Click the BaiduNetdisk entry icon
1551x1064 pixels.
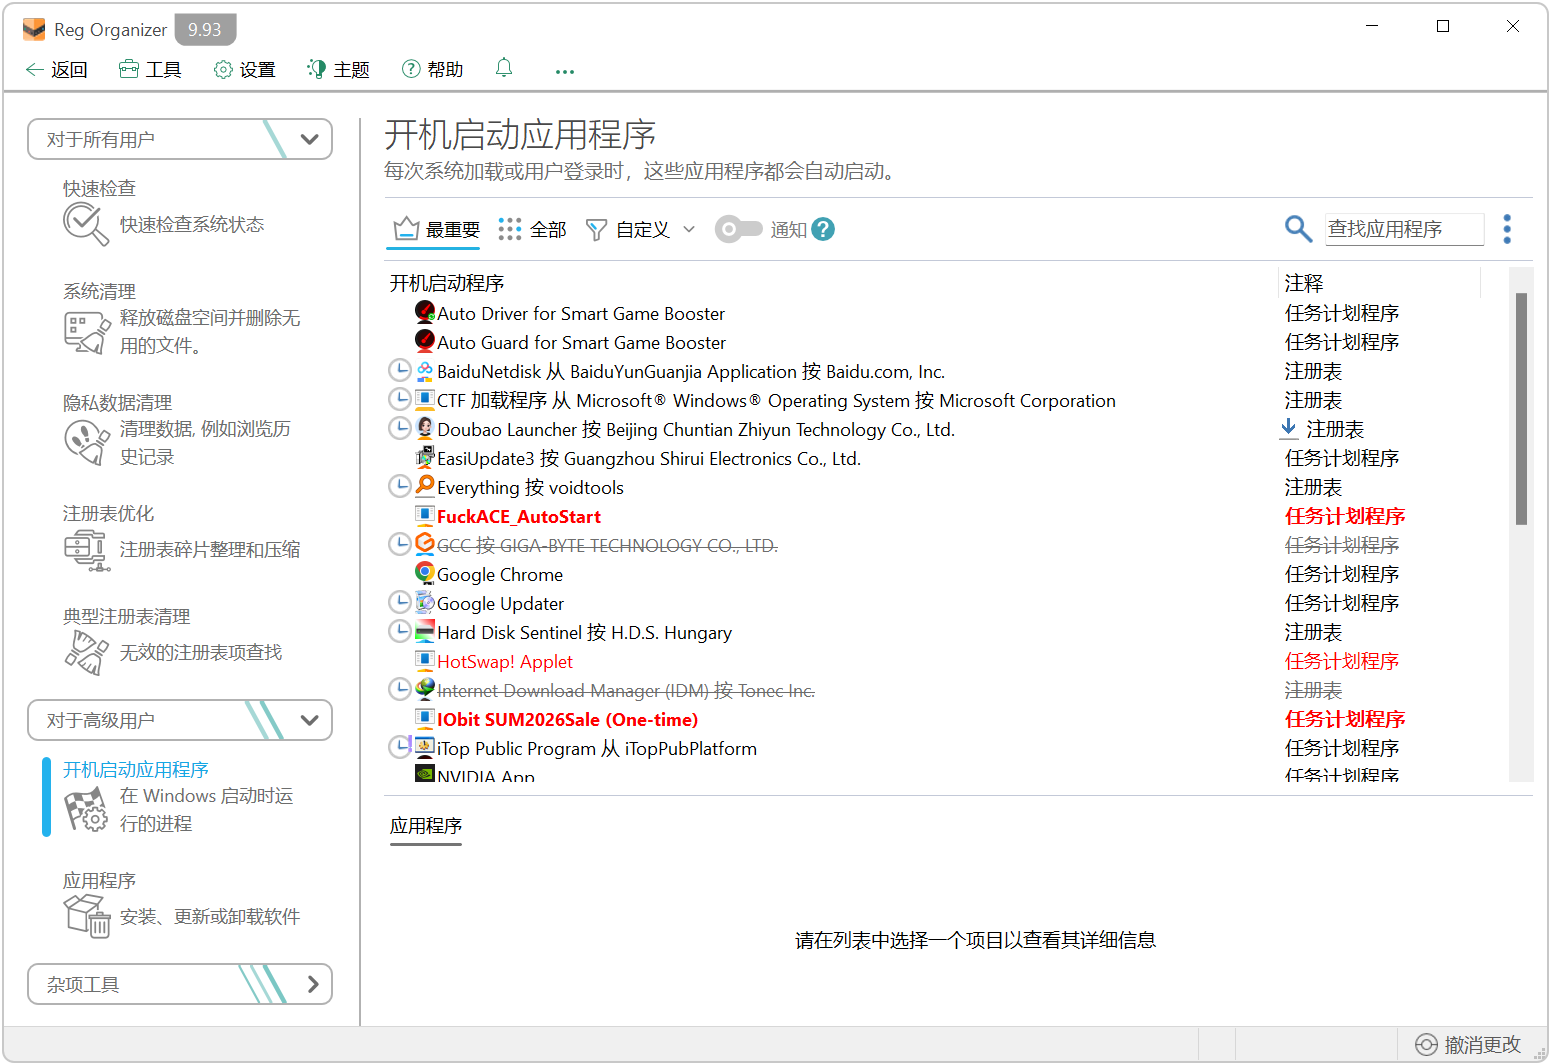pyautogui.click(x=425, y=370)
